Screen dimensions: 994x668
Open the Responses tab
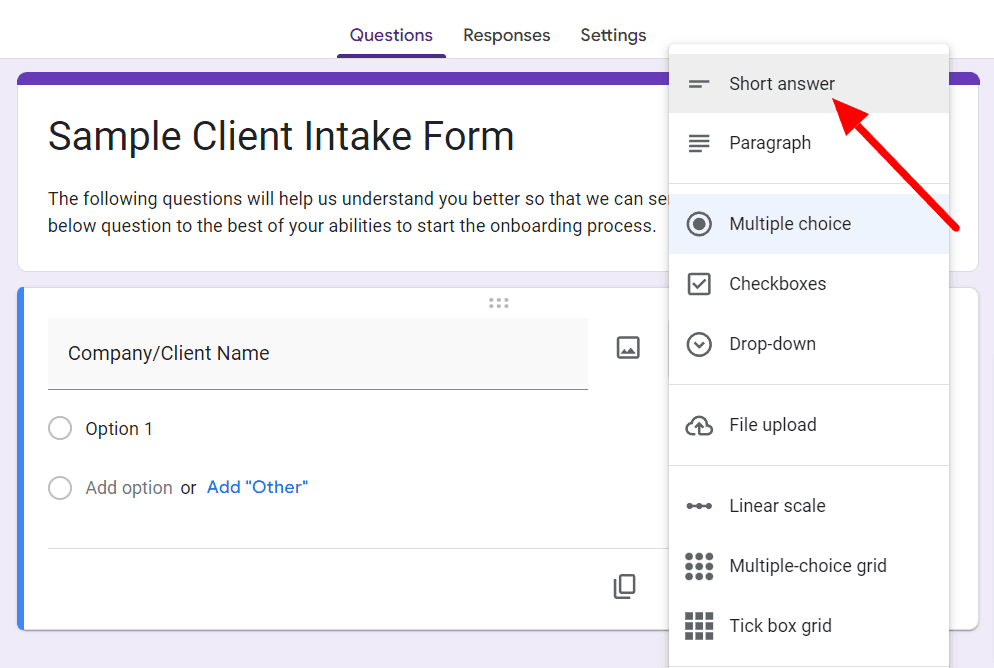pyautogui.click(x=507, y=35)
